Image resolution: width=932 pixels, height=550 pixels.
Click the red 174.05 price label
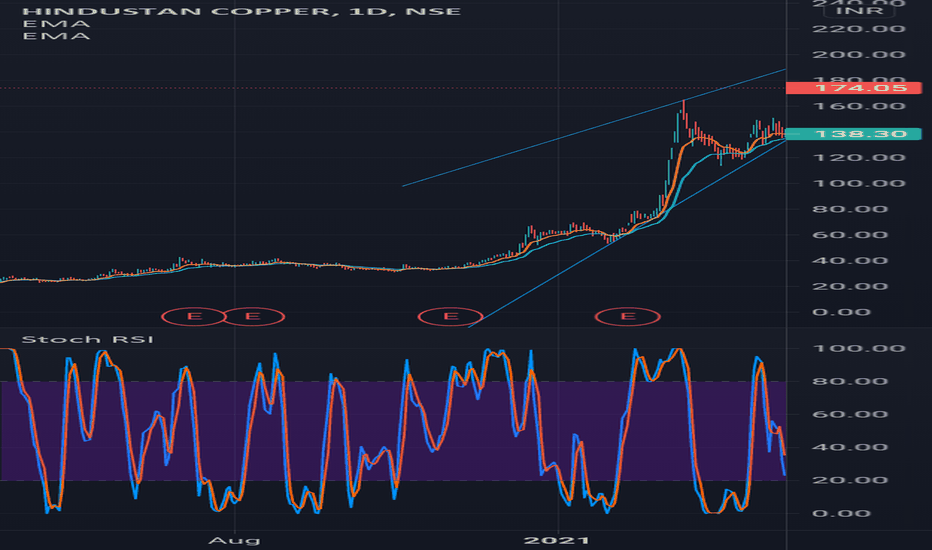[854, 88]
